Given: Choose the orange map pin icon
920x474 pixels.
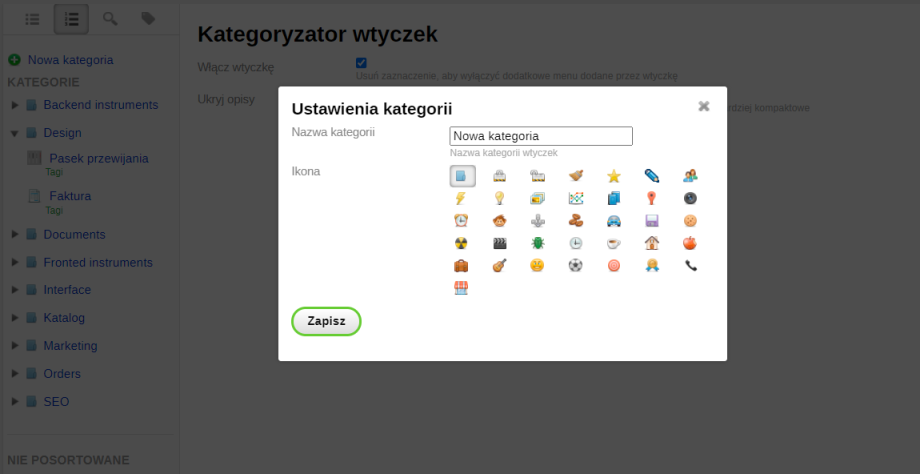Looking at the screenshot, I should point(651,199).
